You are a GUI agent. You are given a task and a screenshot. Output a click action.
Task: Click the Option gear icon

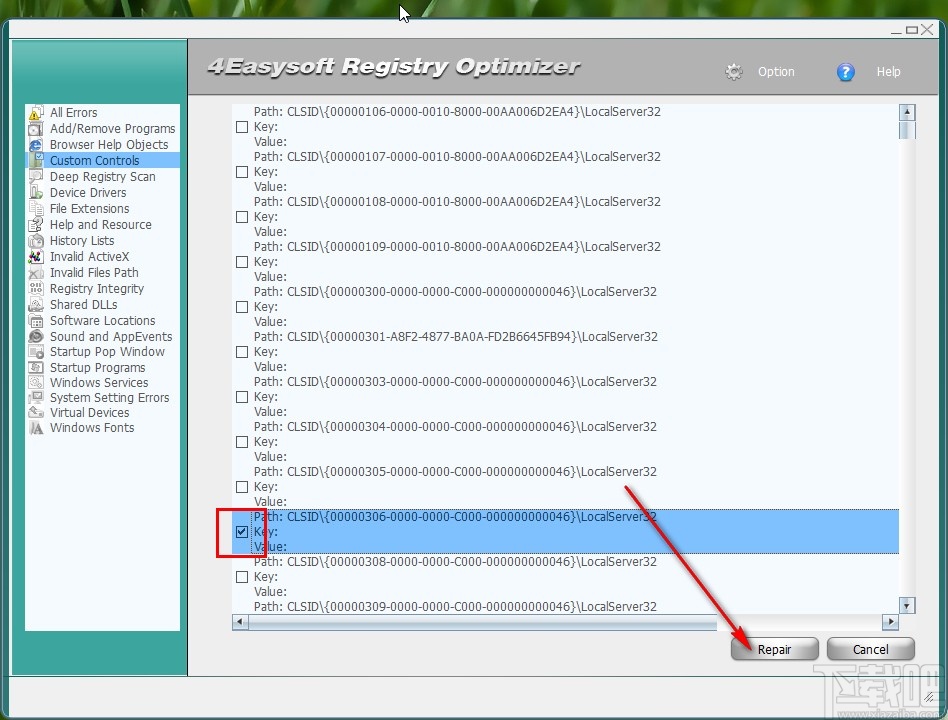pyautogui.click(x=733, y=72)
